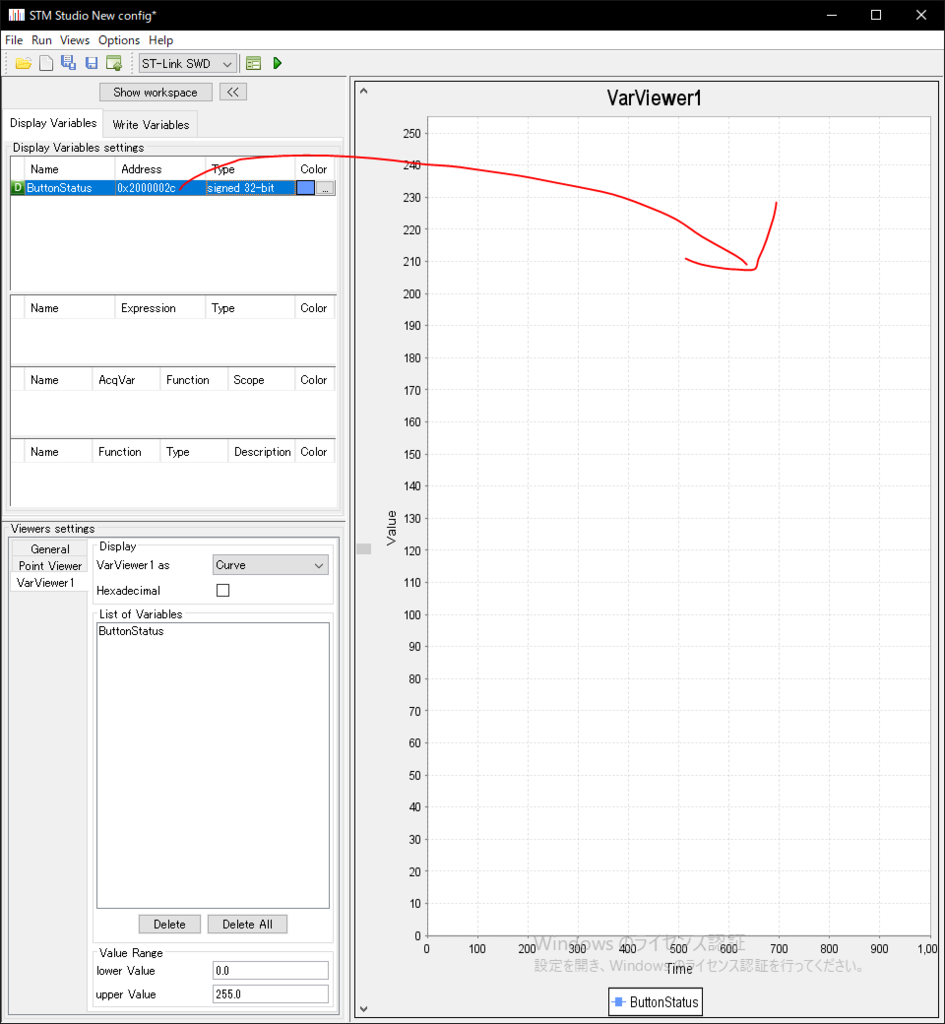Open a configuration file with the folder icon

[24, 63]
